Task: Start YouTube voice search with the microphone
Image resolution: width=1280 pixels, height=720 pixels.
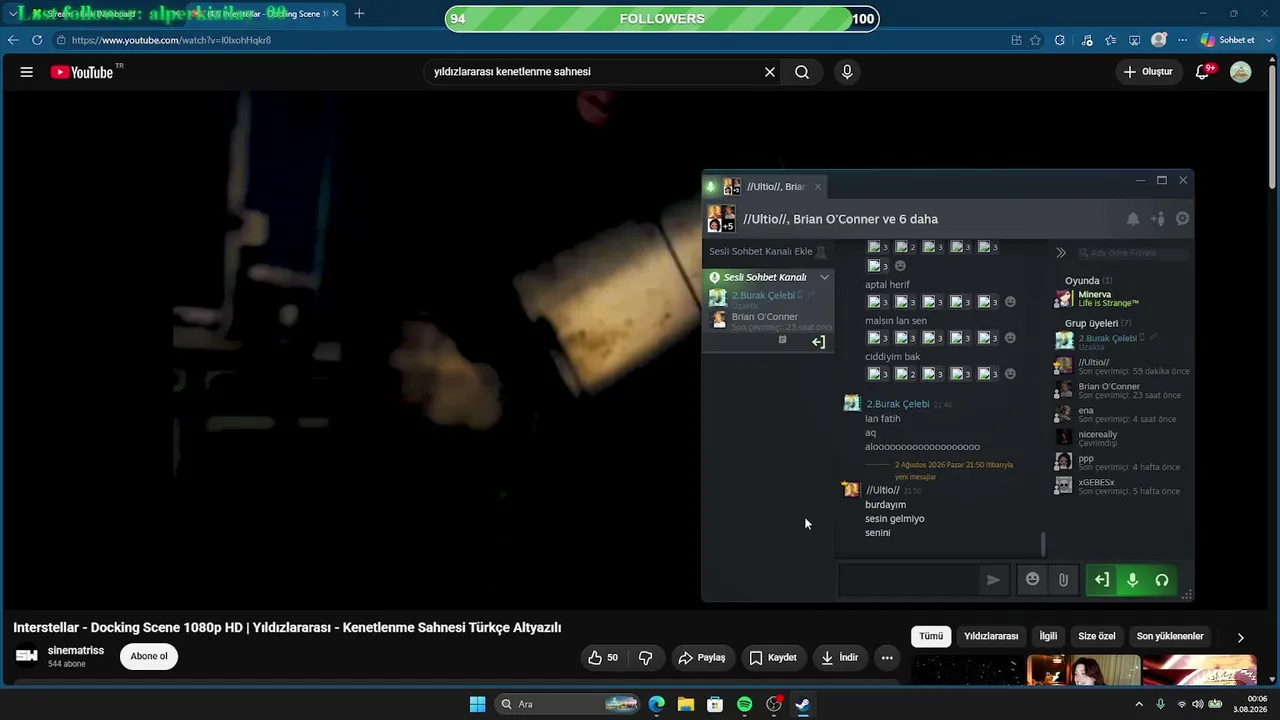Action: click(847, 72)
